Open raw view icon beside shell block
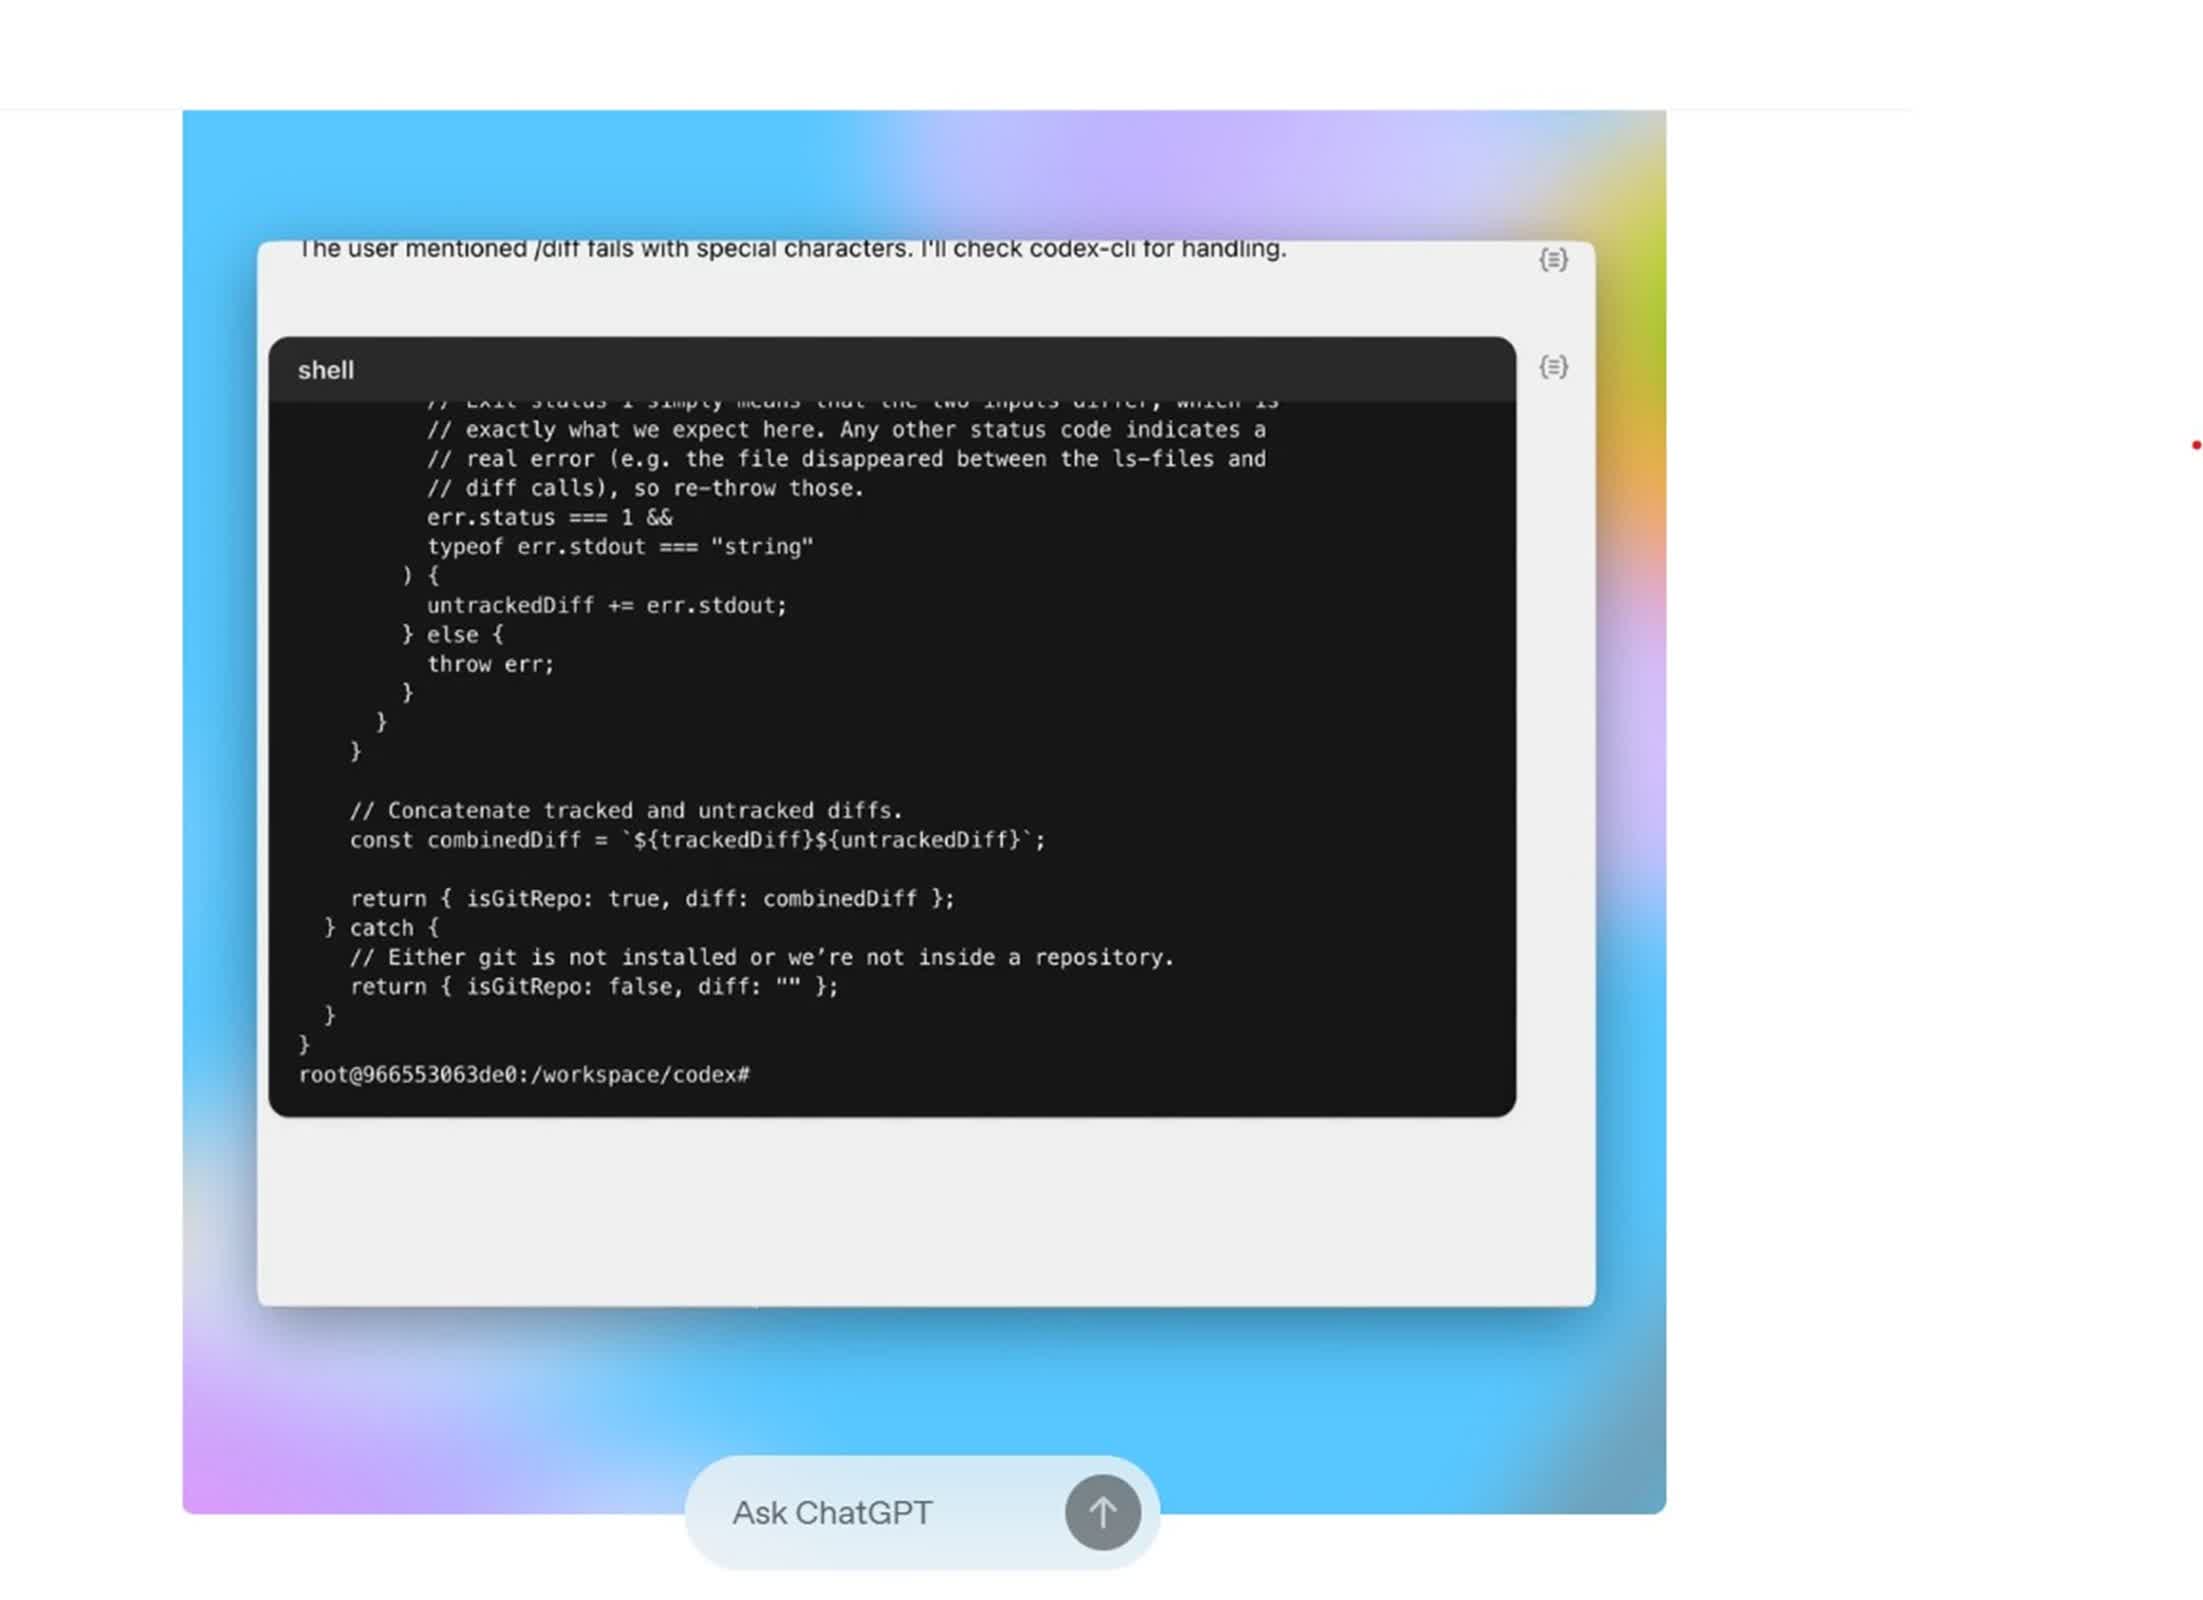The width and height of the screenshot is (2203, 1600). [1553, 367]
